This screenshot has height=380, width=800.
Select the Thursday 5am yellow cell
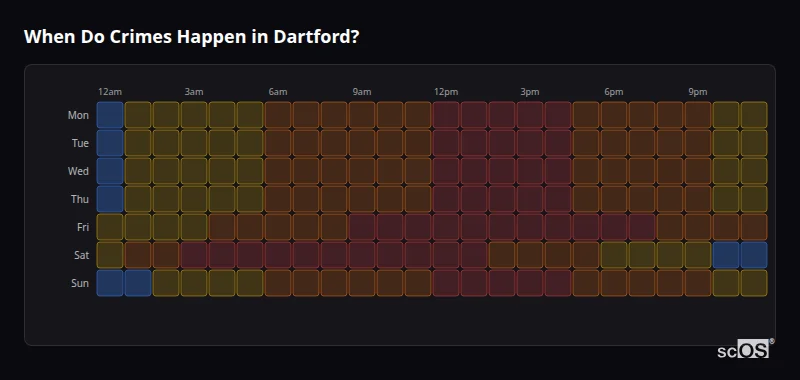tap(250, 199)
